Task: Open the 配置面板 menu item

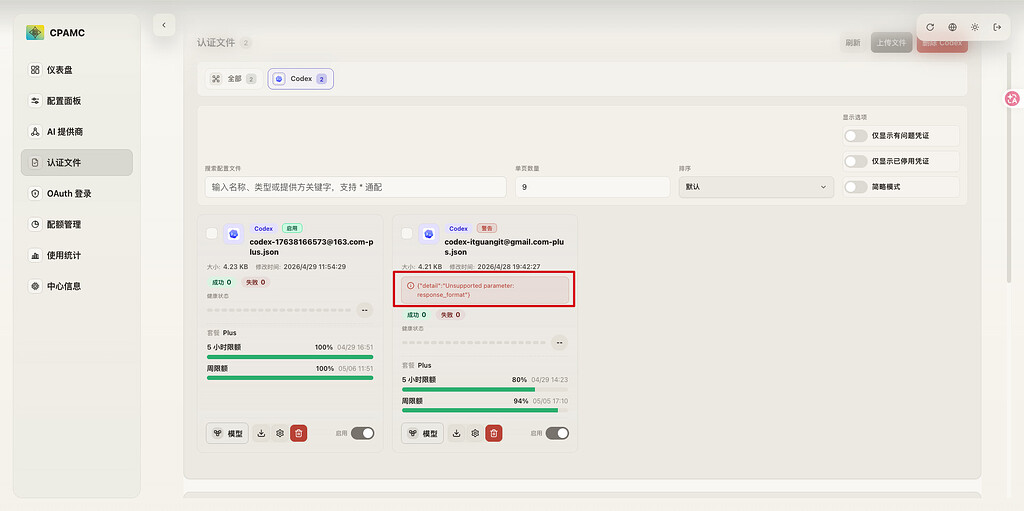Action: click(77, 101)
